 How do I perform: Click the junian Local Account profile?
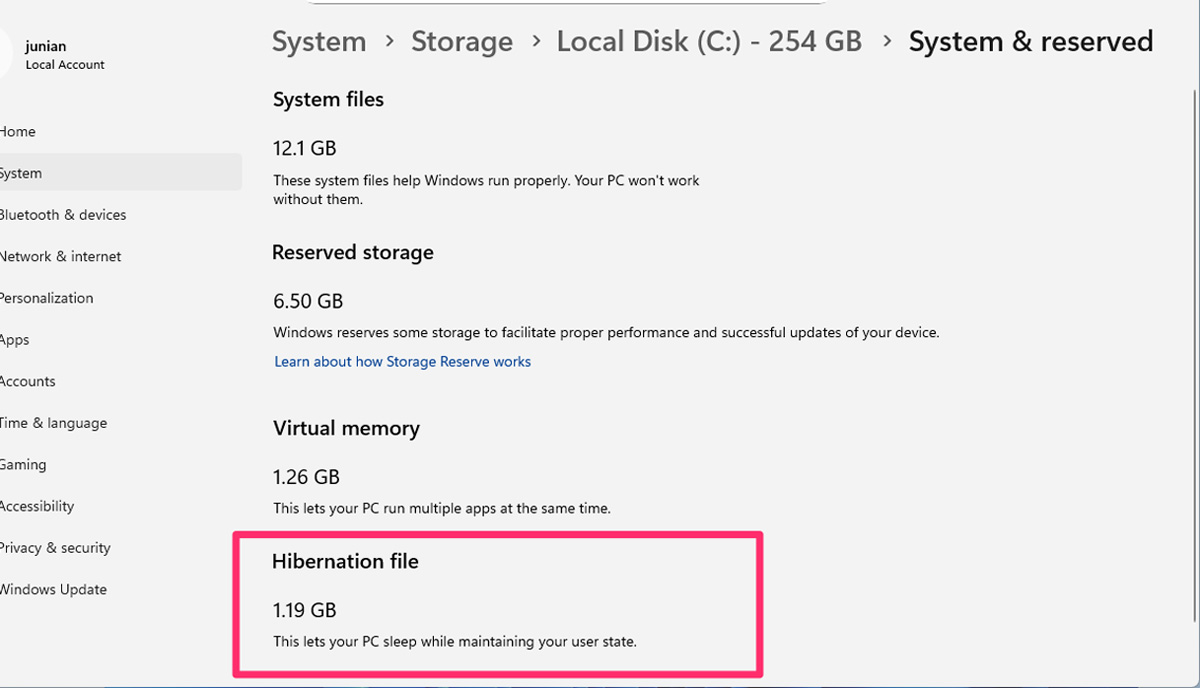(64, 55)
